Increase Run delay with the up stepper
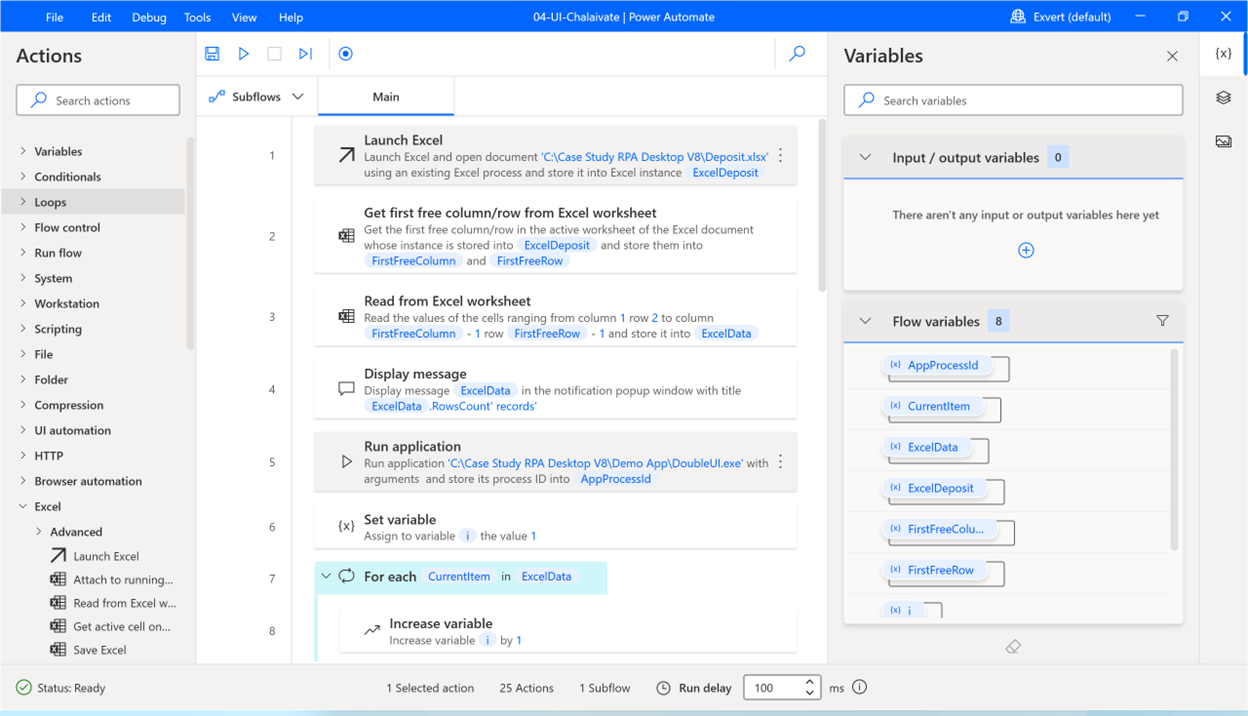Screen dimensions: 1248x716 [810, 682]
